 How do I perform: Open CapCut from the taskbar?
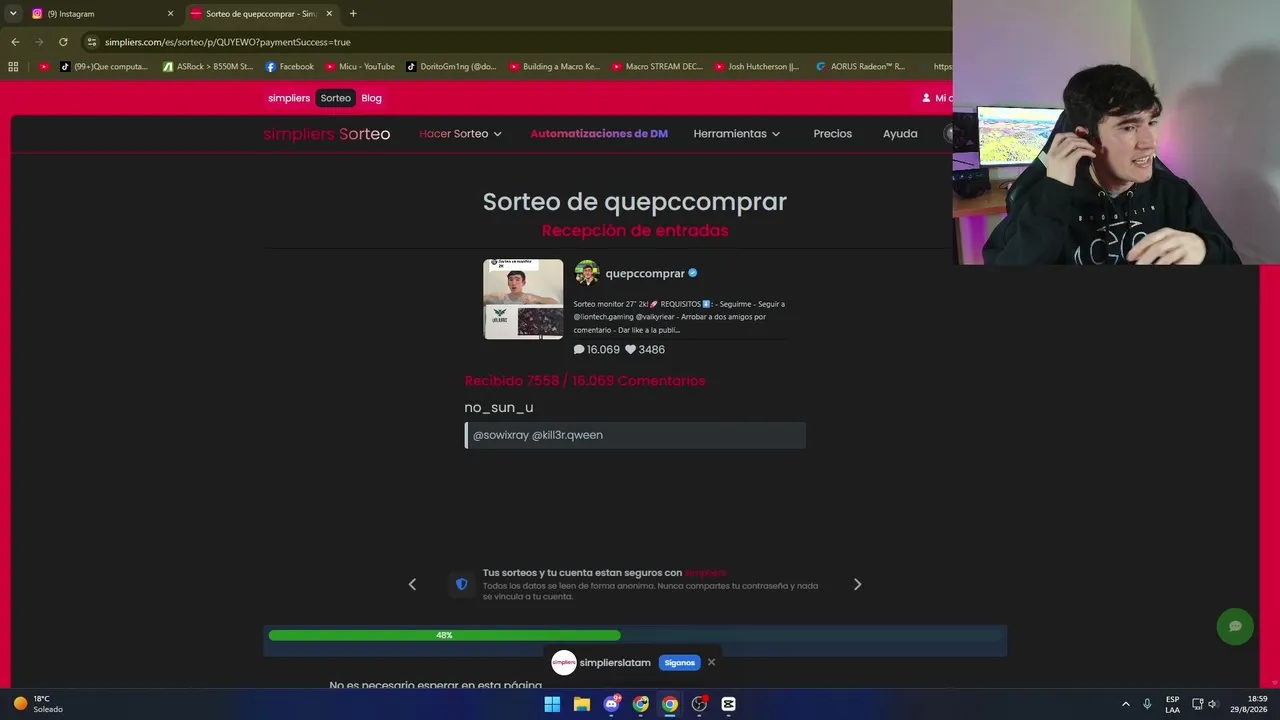pos(729,704)
